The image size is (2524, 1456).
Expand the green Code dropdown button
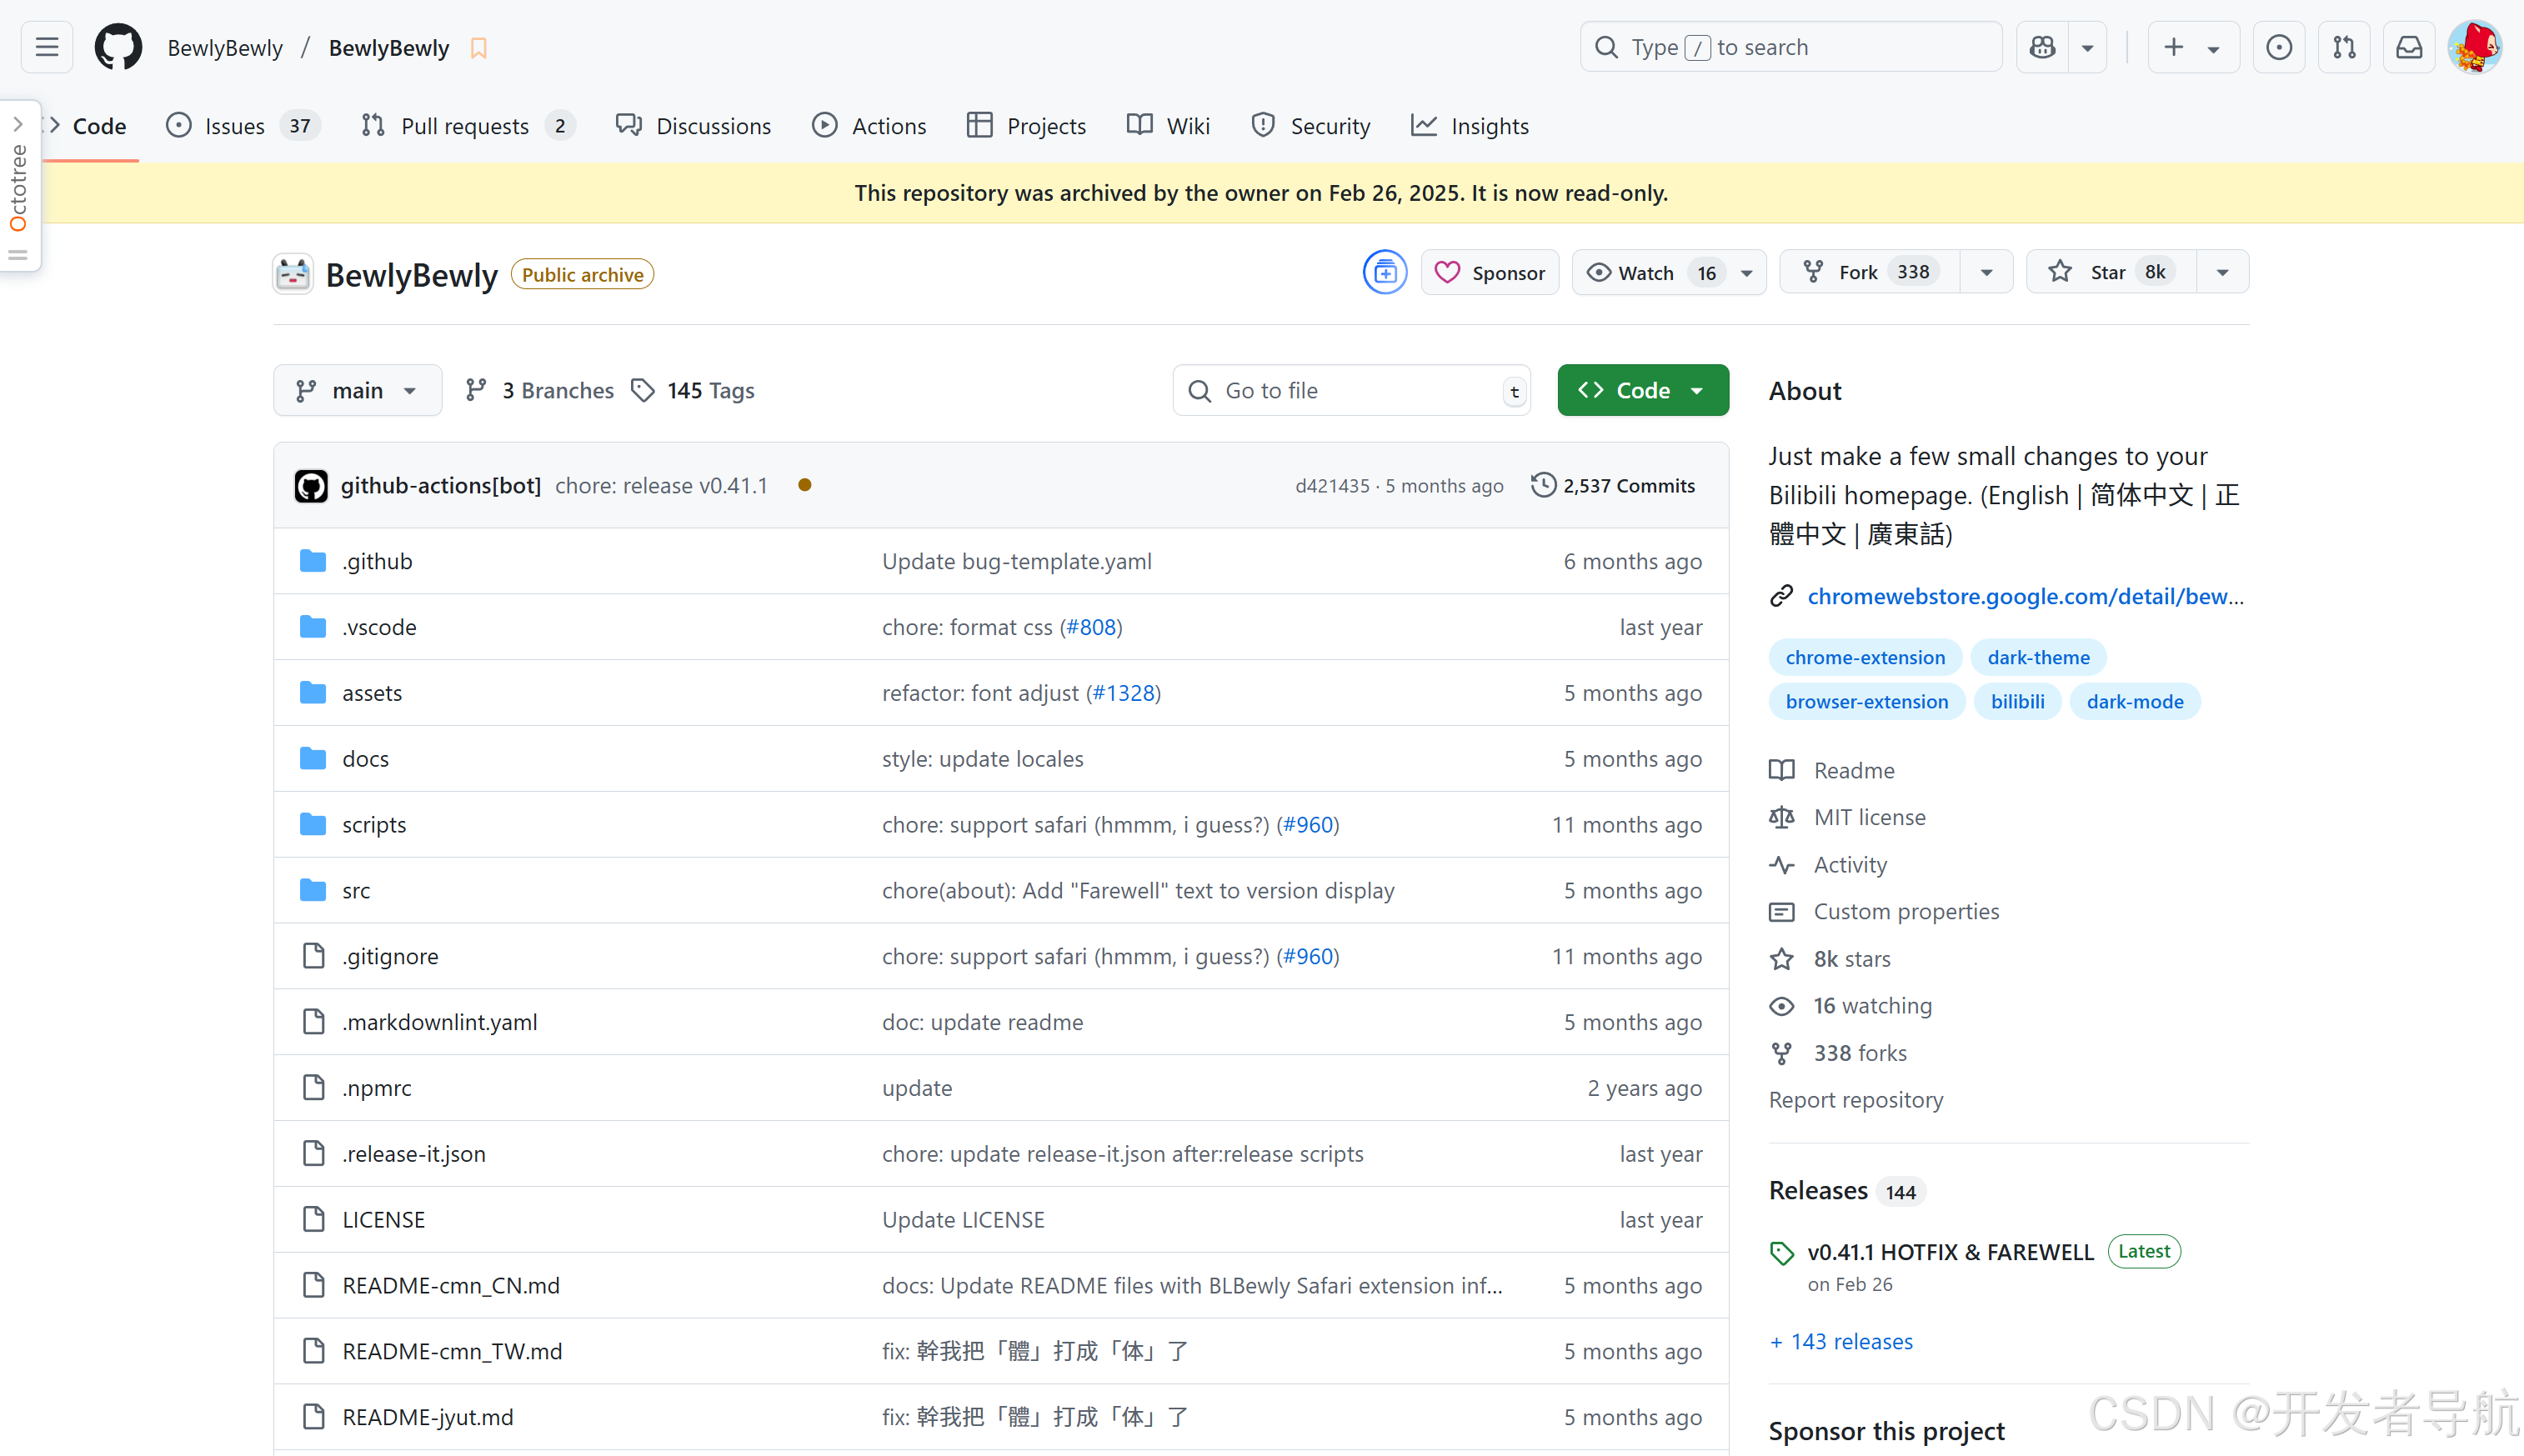pyautogui.click(x=1642, y=390)
